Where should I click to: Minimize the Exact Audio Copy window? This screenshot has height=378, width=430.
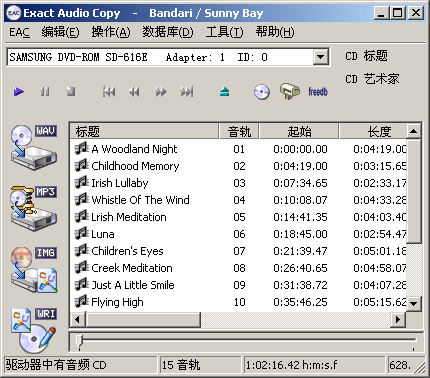tap(381, 13)
